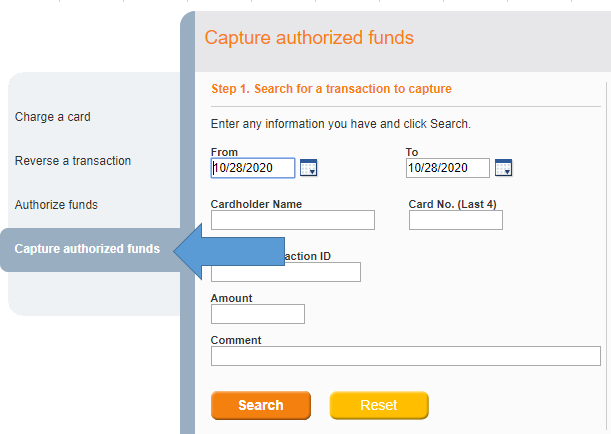611x434 pixels.
Task: Click into the Amount field
Action: [x=257, y=314]
